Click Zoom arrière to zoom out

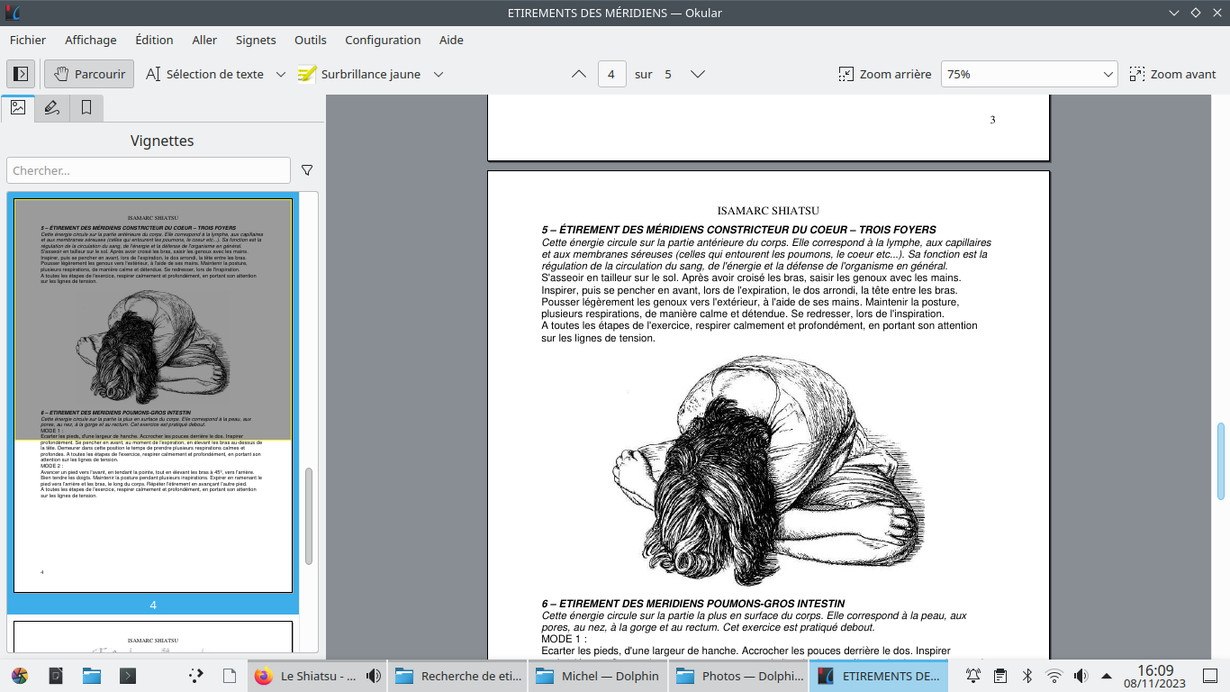click(x=885, y=74)
